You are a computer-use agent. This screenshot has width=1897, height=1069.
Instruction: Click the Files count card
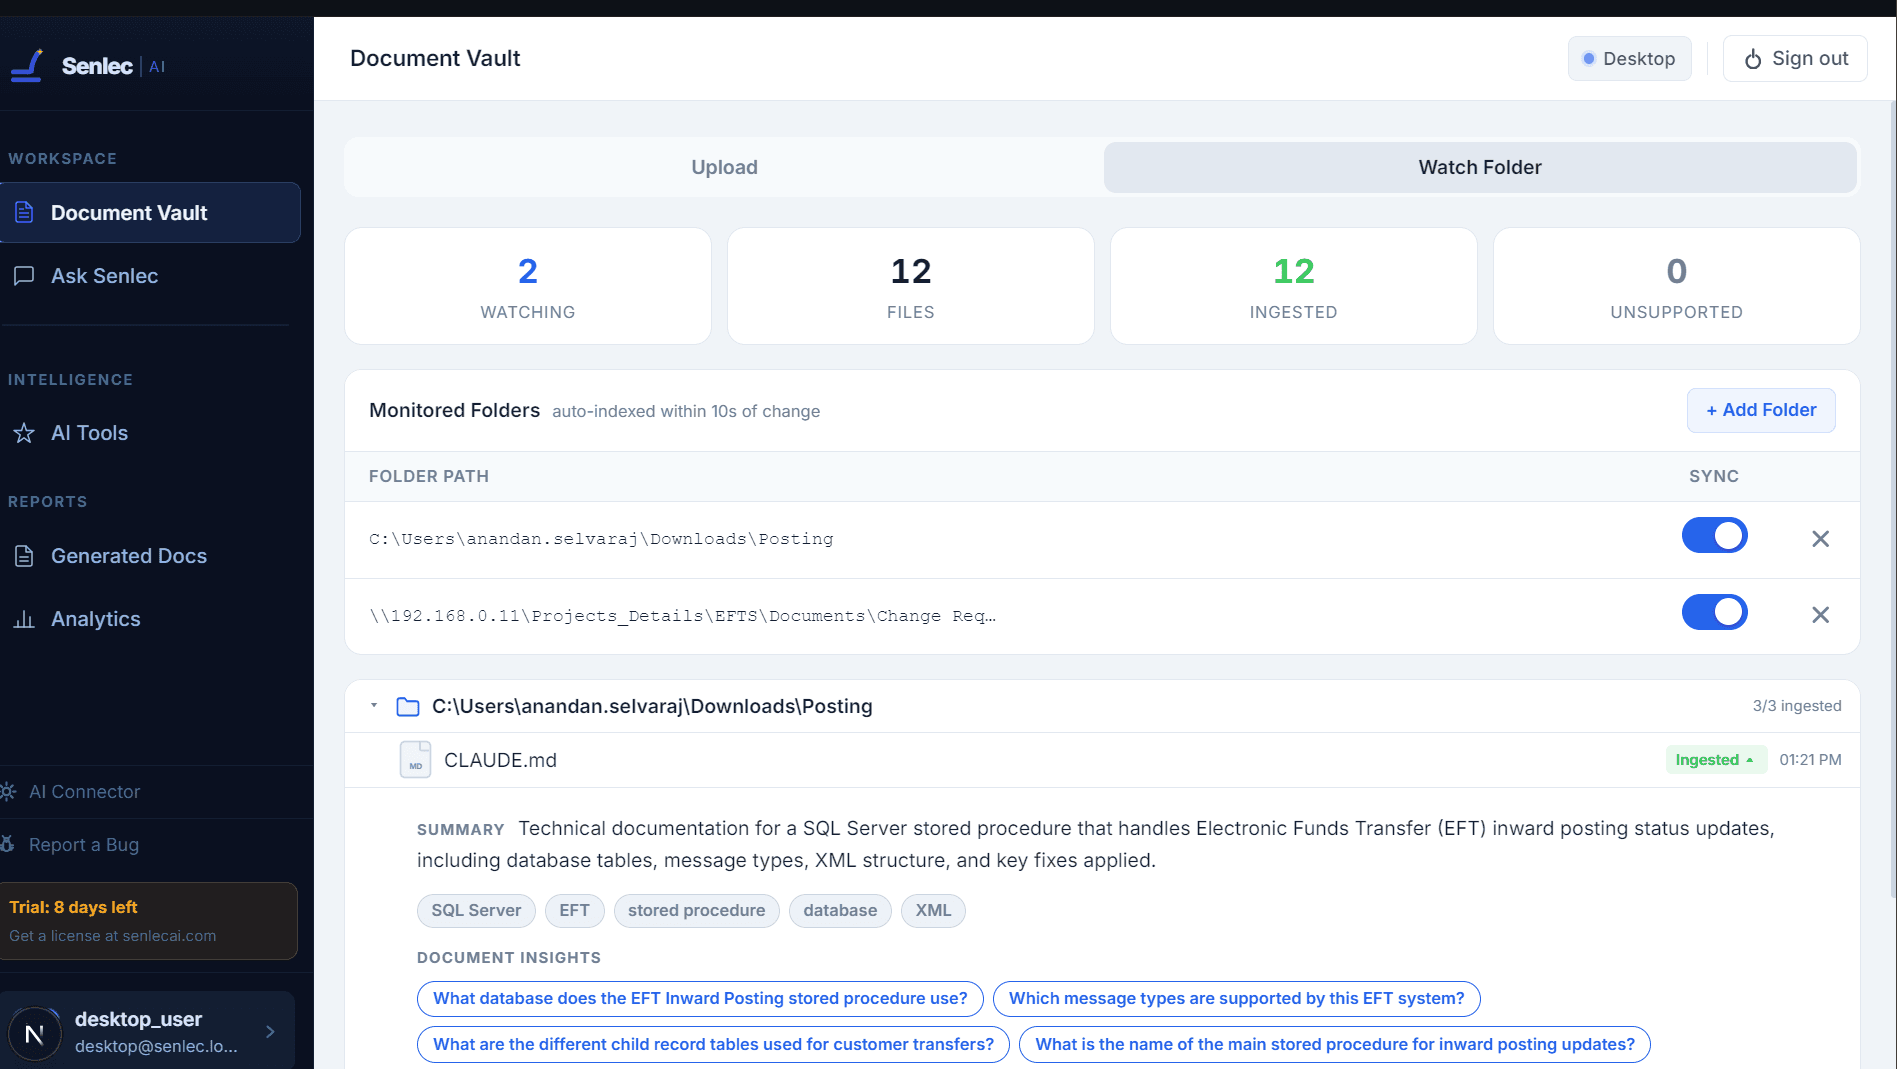click(911, 286)
